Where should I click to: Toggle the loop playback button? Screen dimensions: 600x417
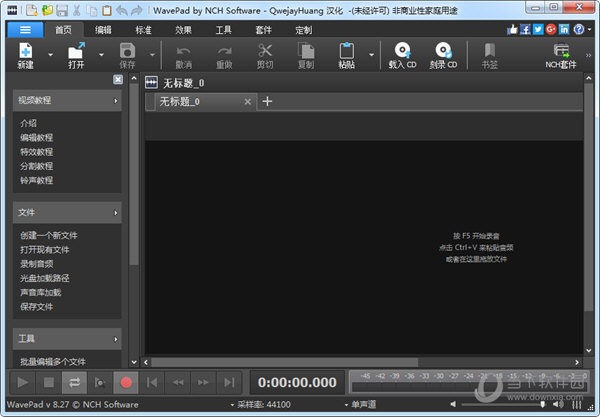pyautogui.click(x=75, y=382)
